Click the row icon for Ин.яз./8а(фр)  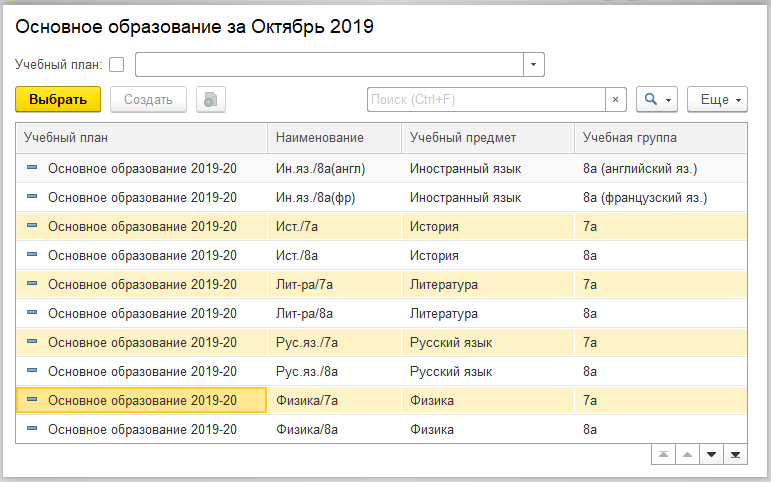point(31,198)
